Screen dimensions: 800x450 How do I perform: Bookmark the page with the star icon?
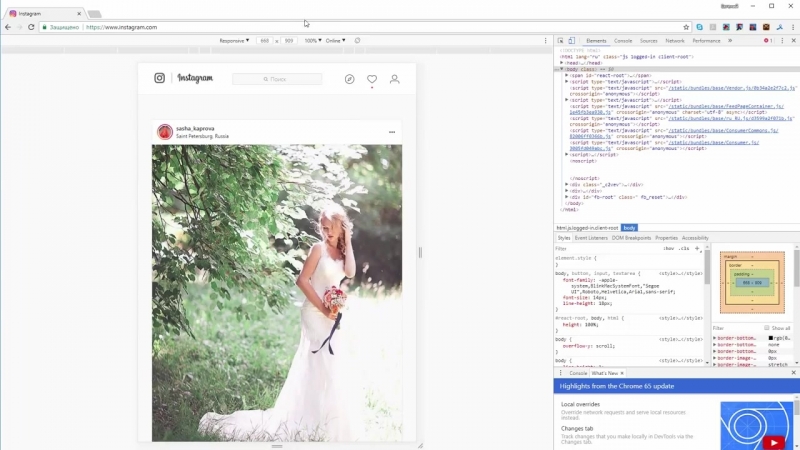tap(686, 27)
